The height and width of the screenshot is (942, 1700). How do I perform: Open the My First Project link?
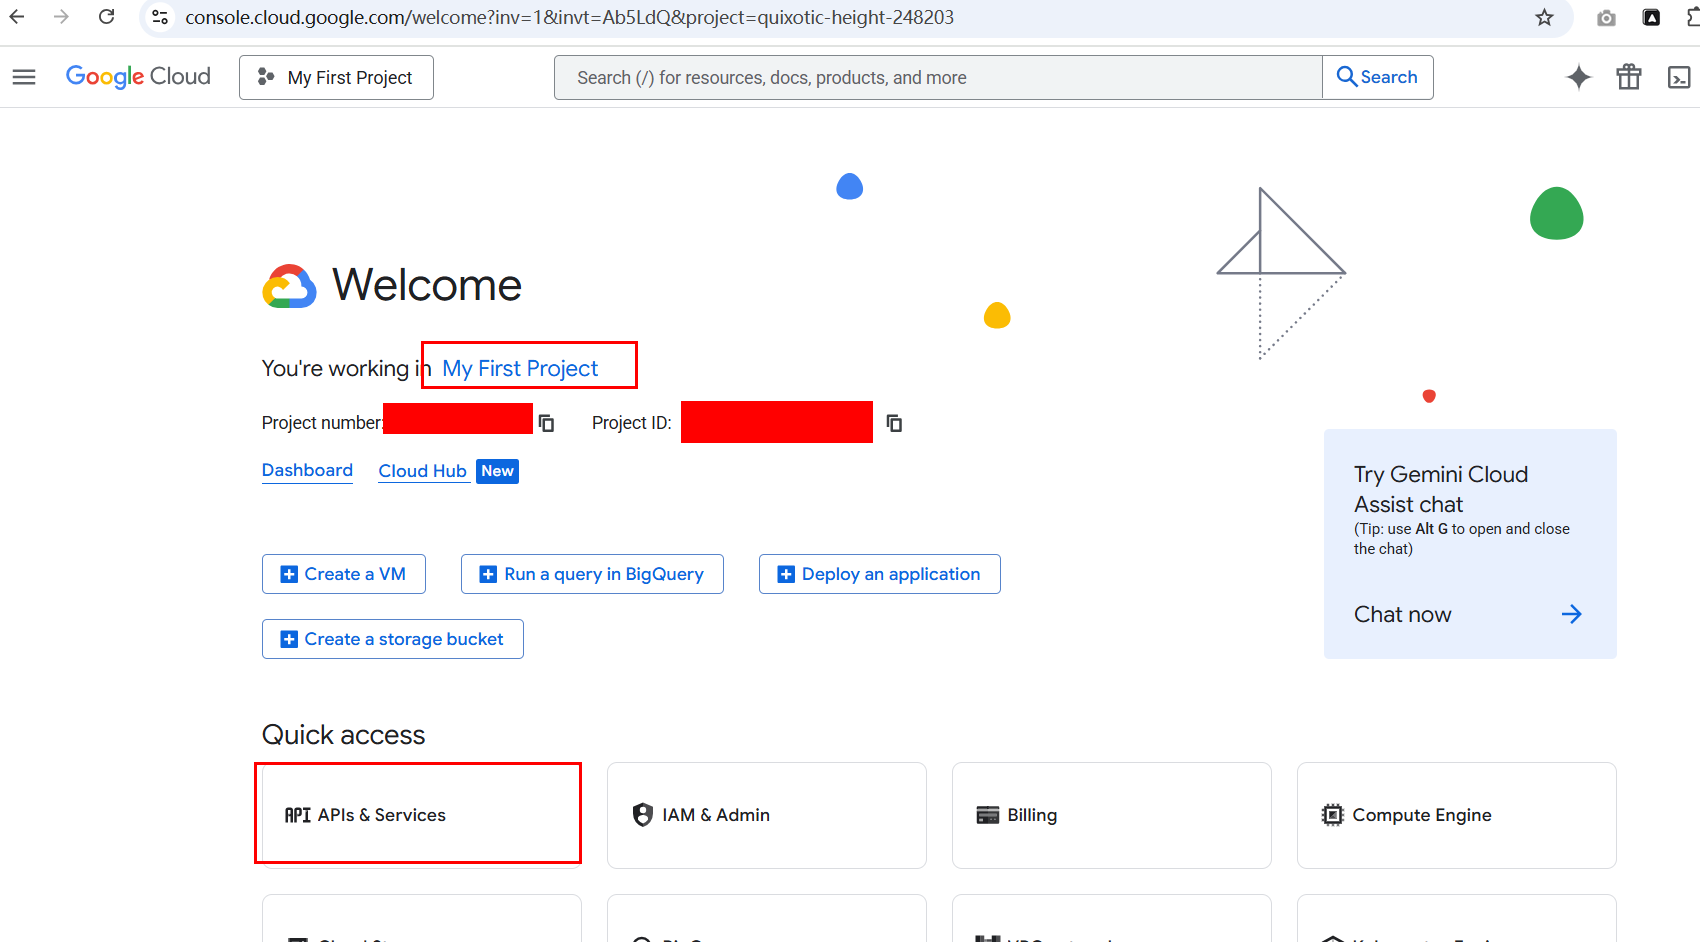click(x=520, y=368)
